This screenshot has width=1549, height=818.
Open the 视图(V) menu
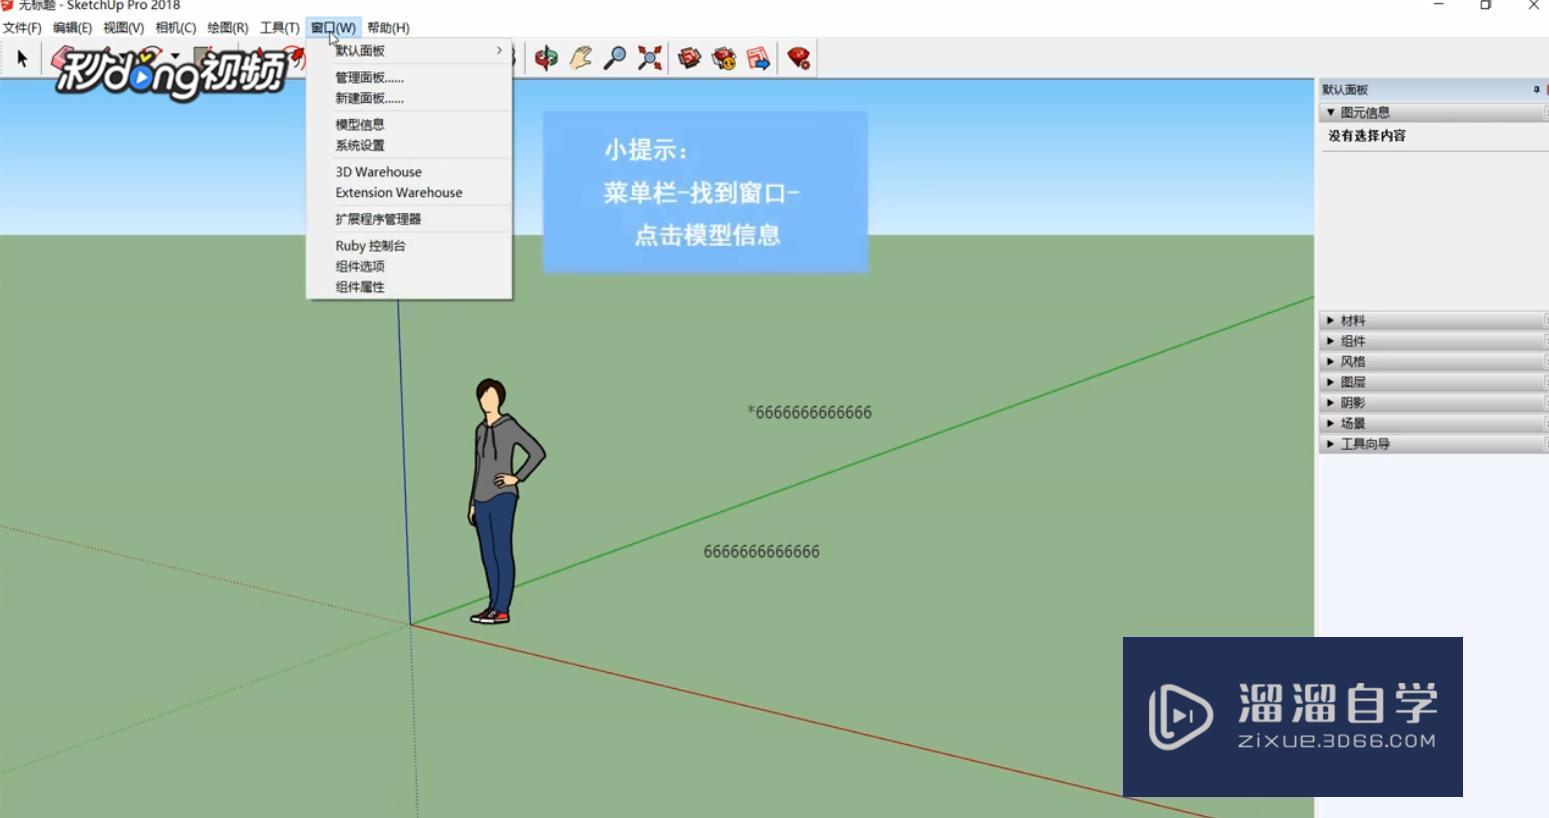tap(124, 28)
